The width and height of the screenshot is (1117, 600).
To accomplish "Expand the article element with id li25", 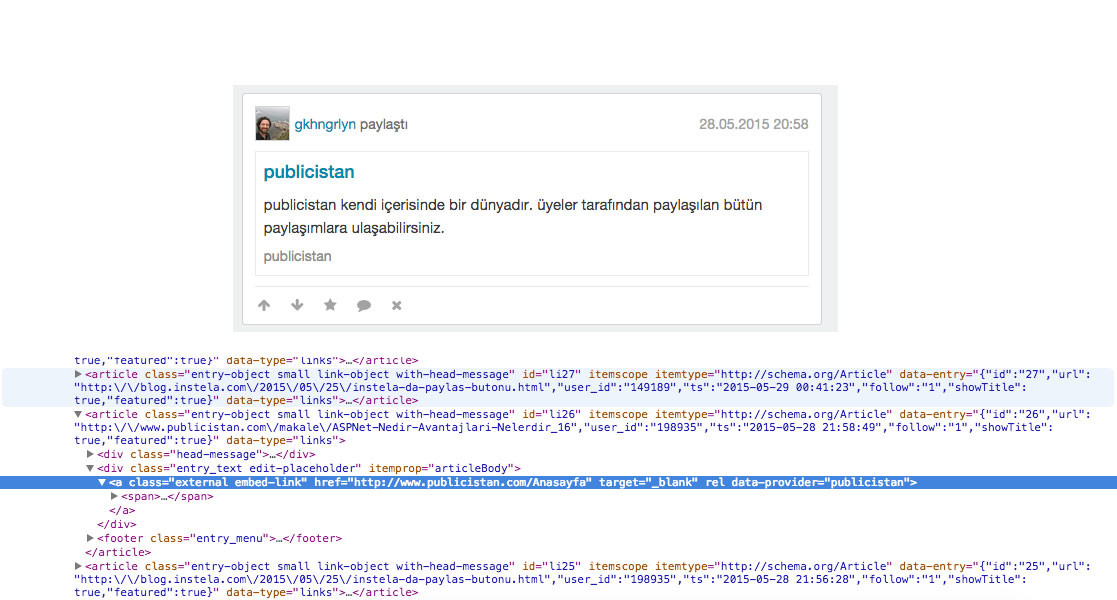I will (x=78, y=566).
